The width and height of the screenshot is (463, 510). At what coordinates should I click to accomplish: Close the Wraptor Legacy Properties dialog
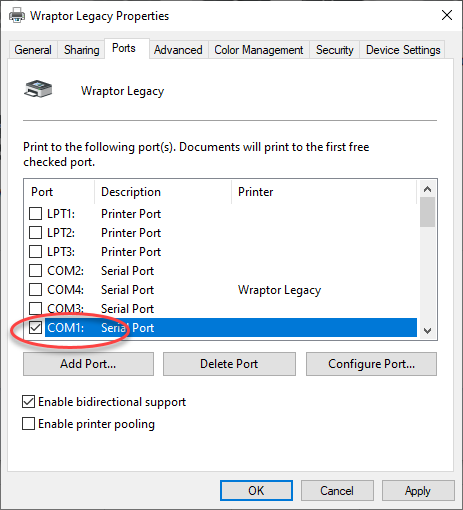pos(447,15)
